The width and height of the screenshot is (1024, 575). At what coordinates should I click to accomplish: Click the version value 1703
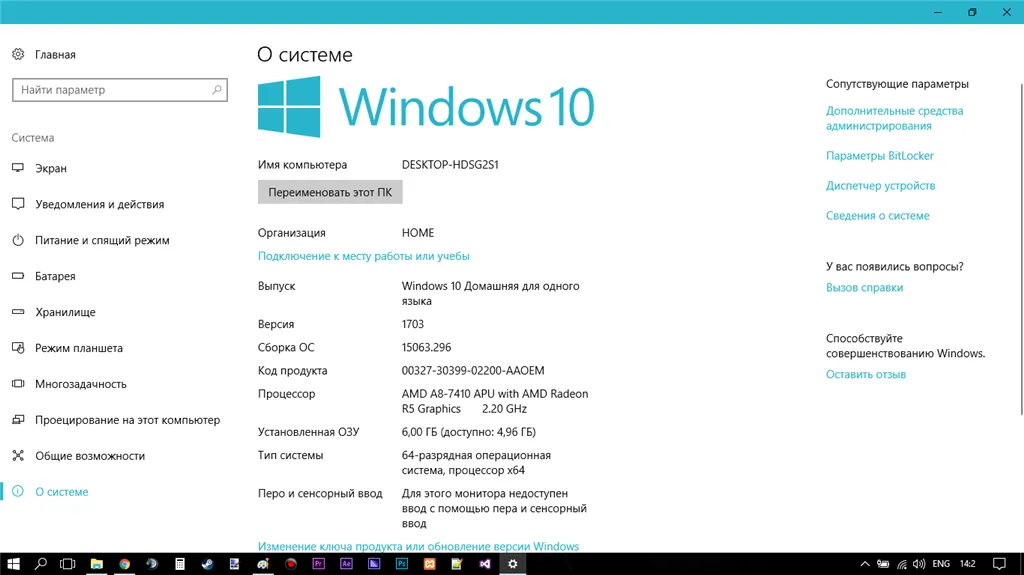[413, 324]
